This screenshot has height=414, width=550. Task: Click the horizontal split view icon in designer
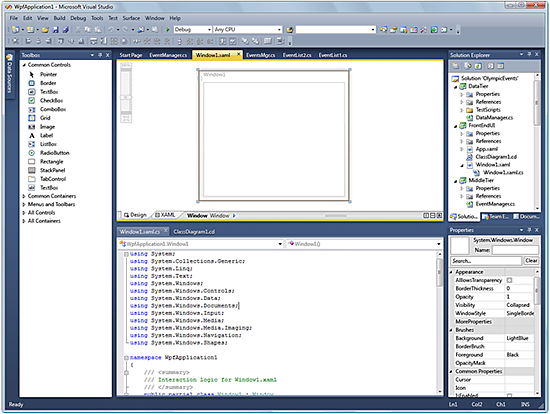click(432, 215)
